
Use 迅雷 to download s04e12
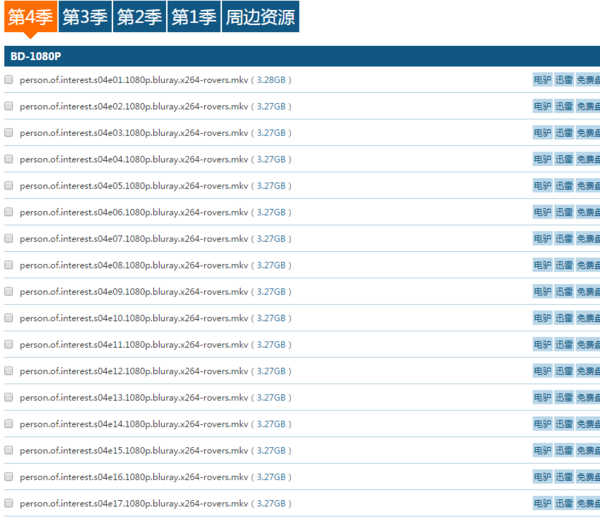(564, 371)
